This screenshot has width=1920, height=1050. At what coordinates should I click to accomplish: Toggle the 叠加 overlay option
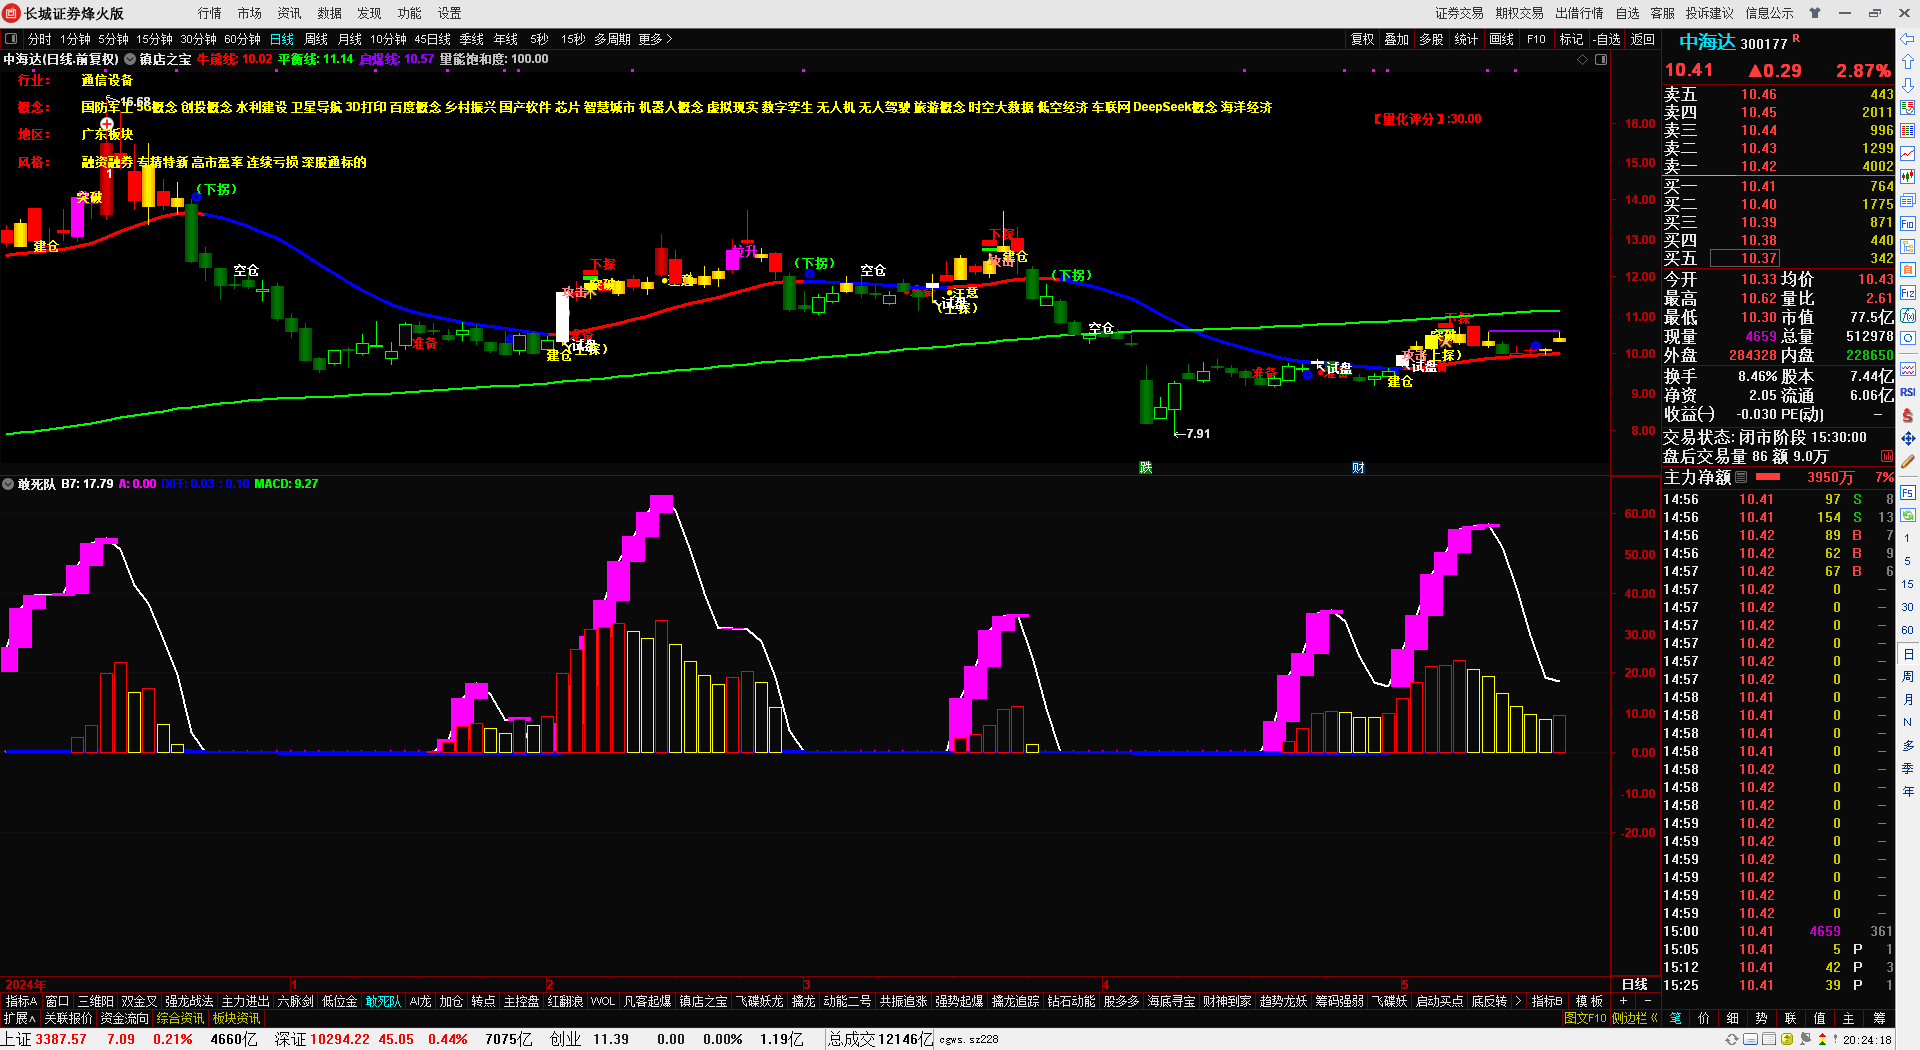[x=1396, y=39]
